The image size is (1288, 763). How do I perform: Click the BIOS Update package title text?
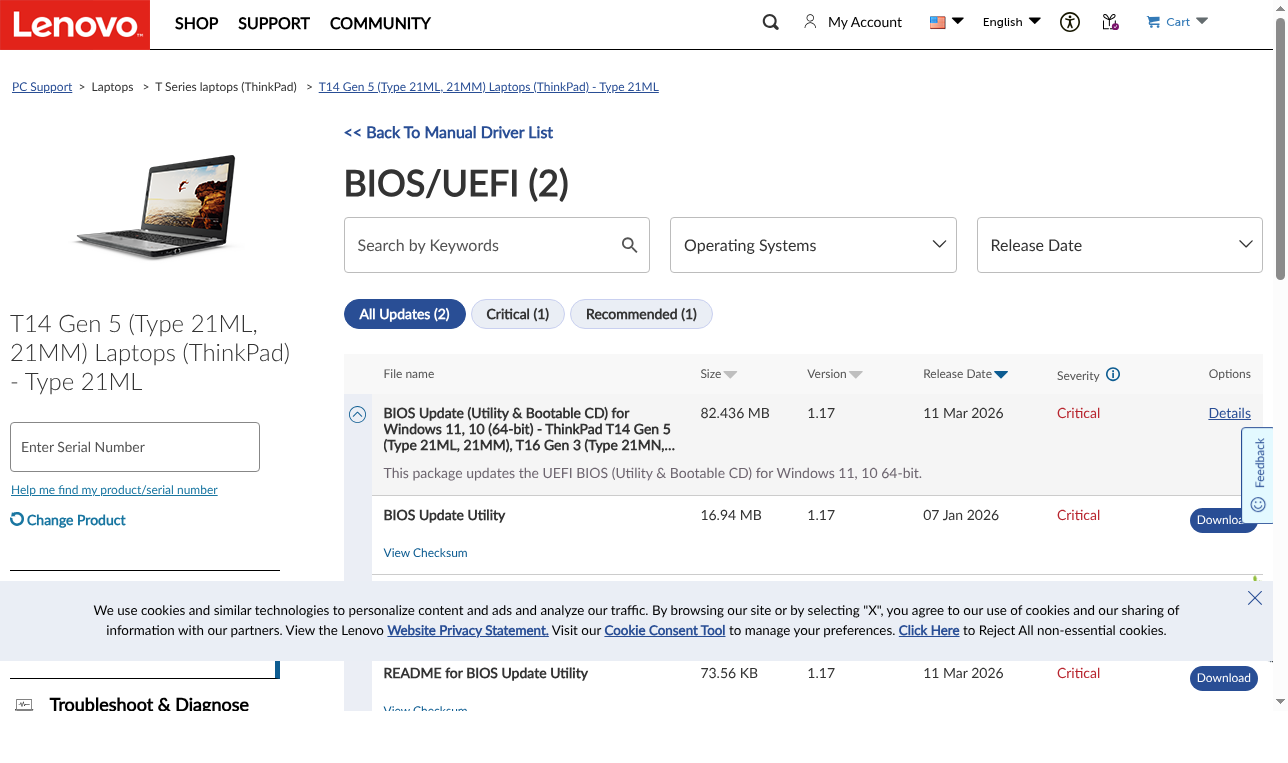pos(529,429)
